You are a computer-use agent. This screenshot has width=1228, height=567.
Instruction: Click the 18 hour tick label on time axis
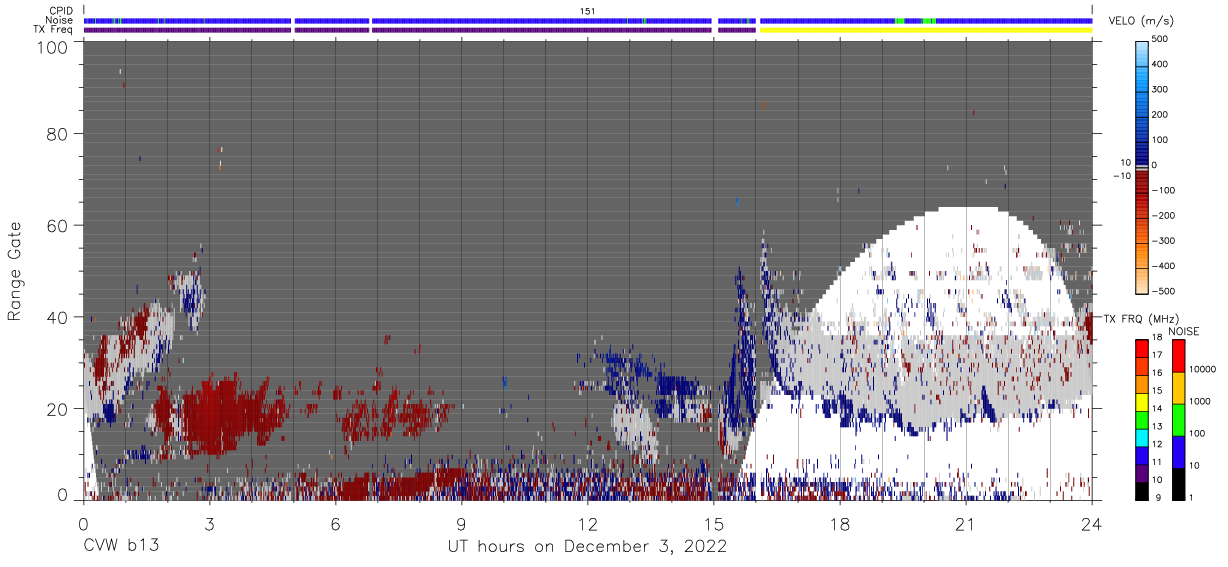pyautogui.click(x=840, y=523)
